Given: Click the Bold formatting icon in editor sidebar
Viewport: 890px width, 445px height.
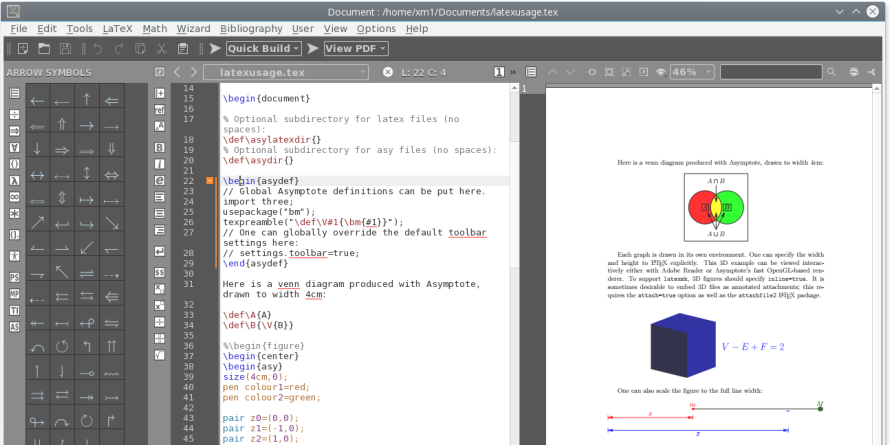Looking at the screenshot, I should tap(160, 147).
